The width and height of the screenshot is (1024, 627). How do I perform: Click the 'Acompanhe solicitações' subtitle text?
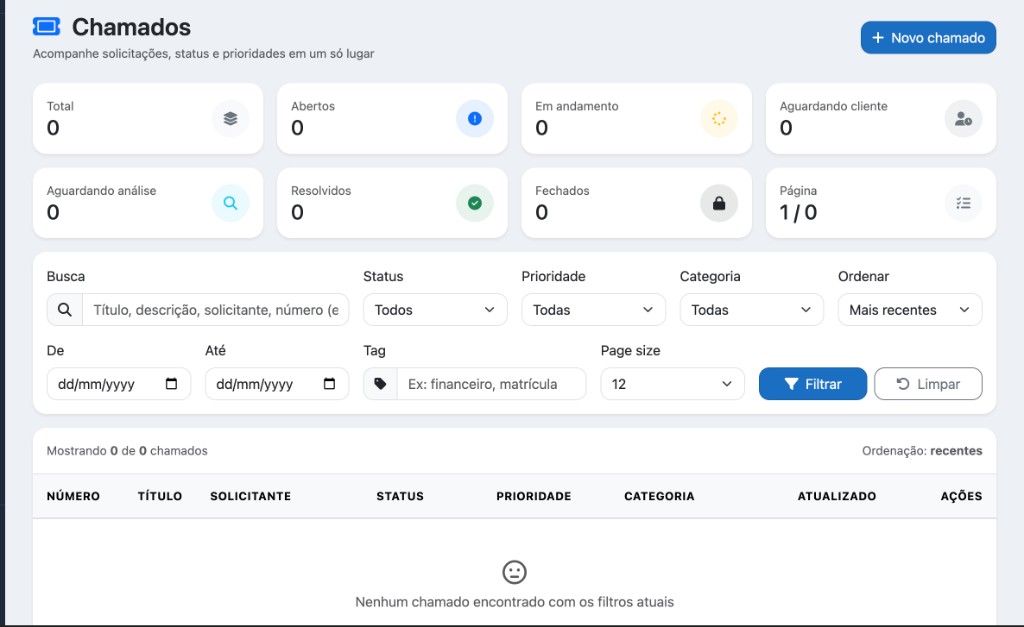(203, 54)
